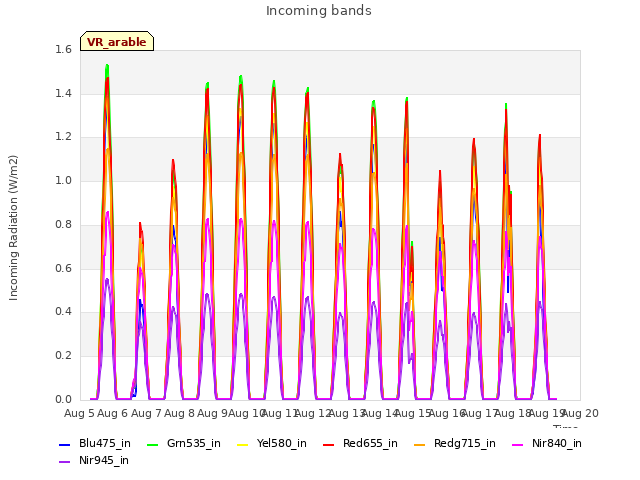Click the magenta Nir840_in legend color marker
The height and width of the screenshot is (480, 640).
(x=518, y=444)
